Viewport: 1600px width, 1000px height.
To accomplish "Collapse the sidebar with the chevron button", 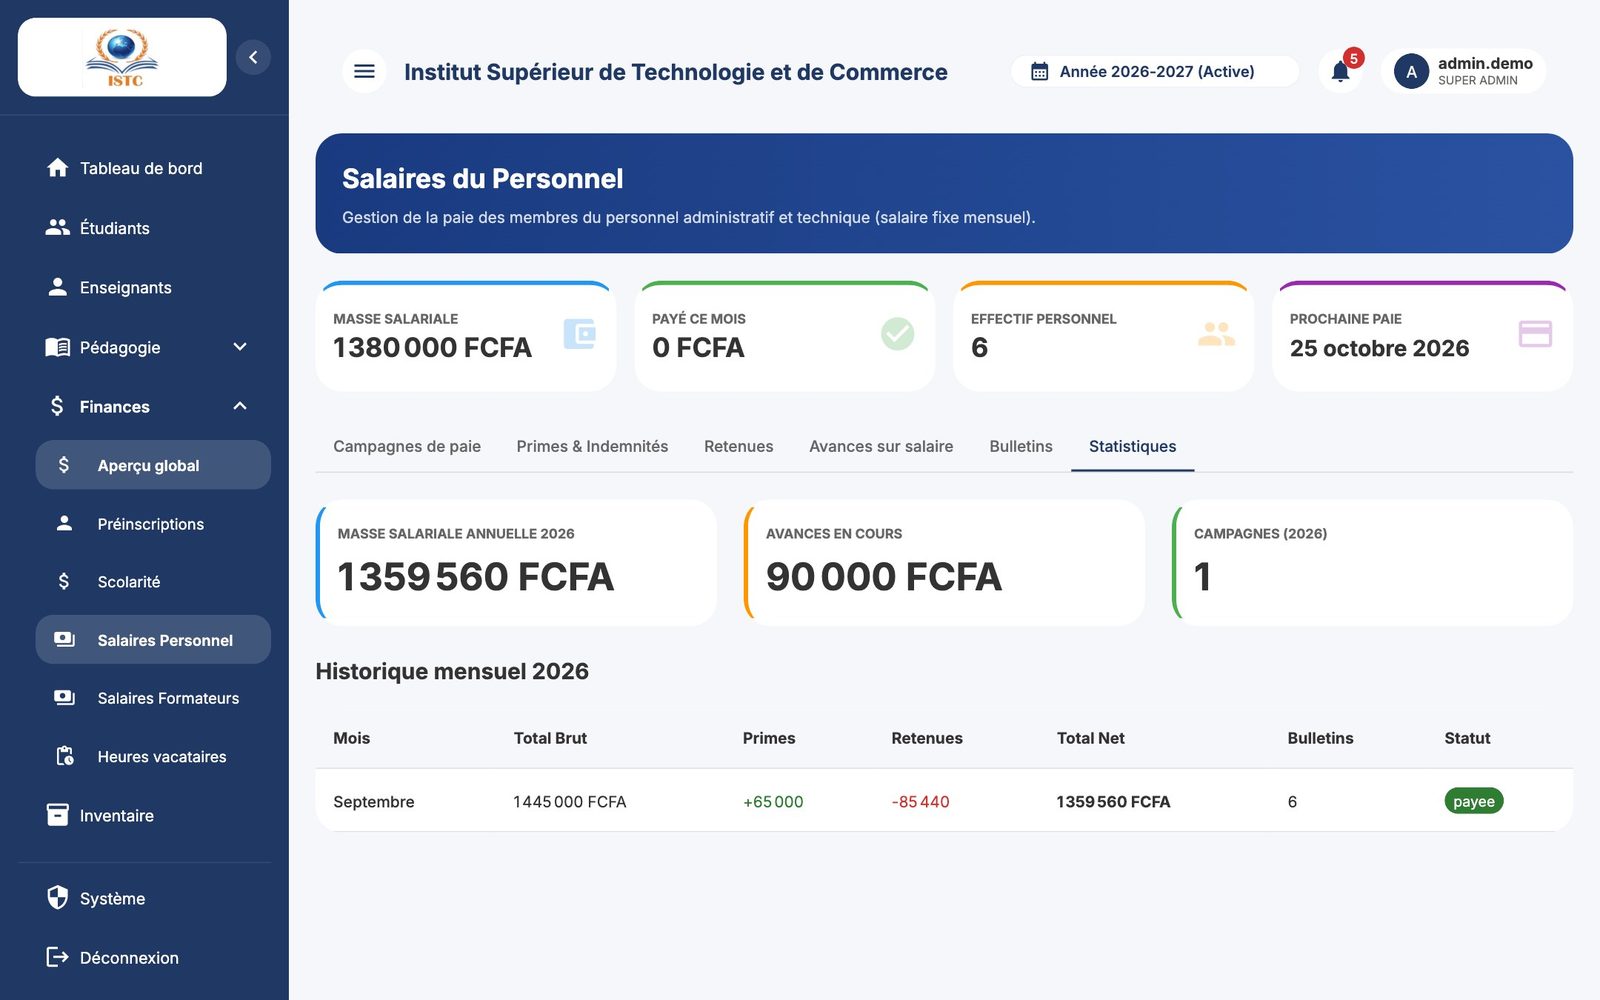I will pyautogui.click(x=253, y=57).
